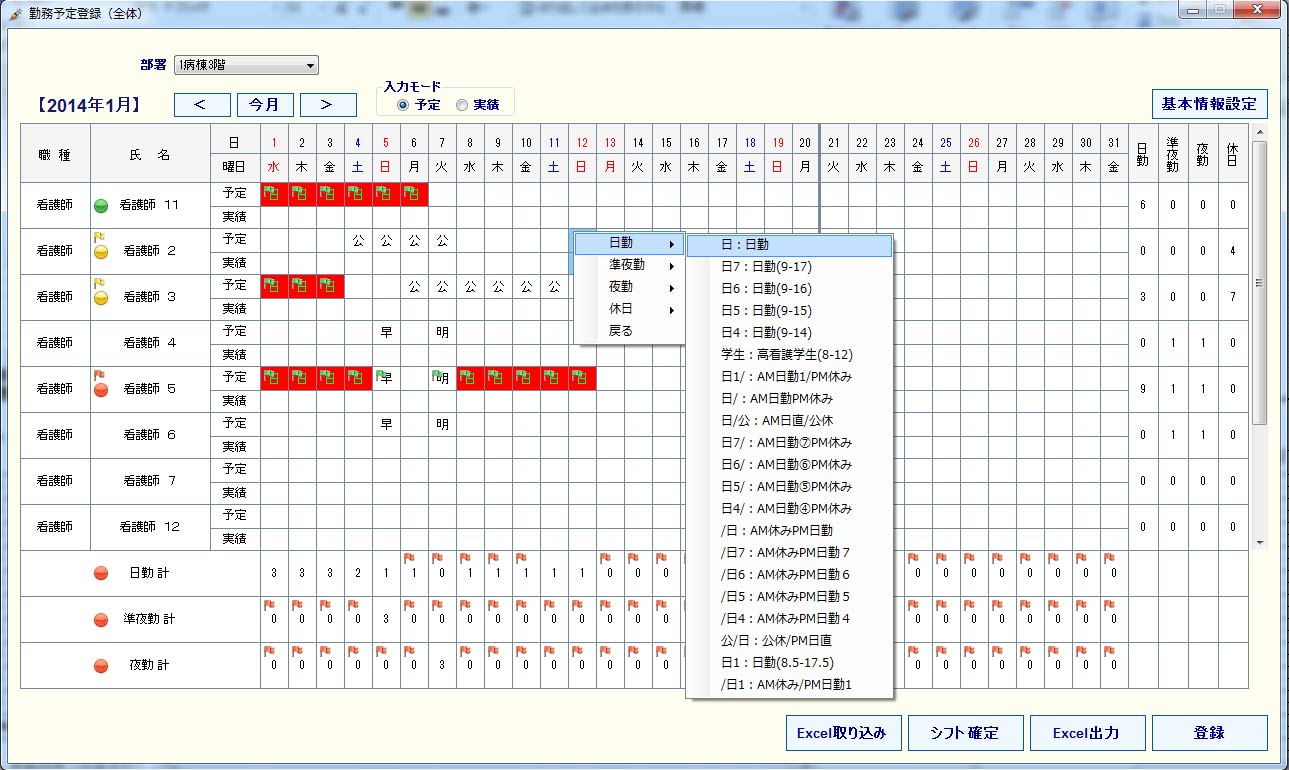Click red circle icon next to 日勤 計
The width and height of the screenshot is (1289, 770).
pyautogui.click(x=100, y=574)
